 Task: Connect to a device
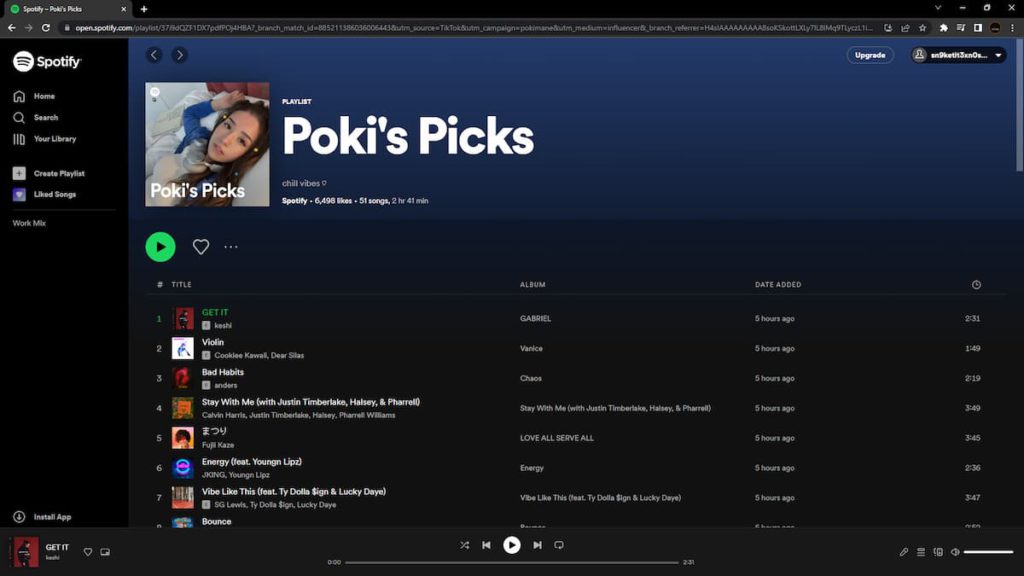coord(937,551)
